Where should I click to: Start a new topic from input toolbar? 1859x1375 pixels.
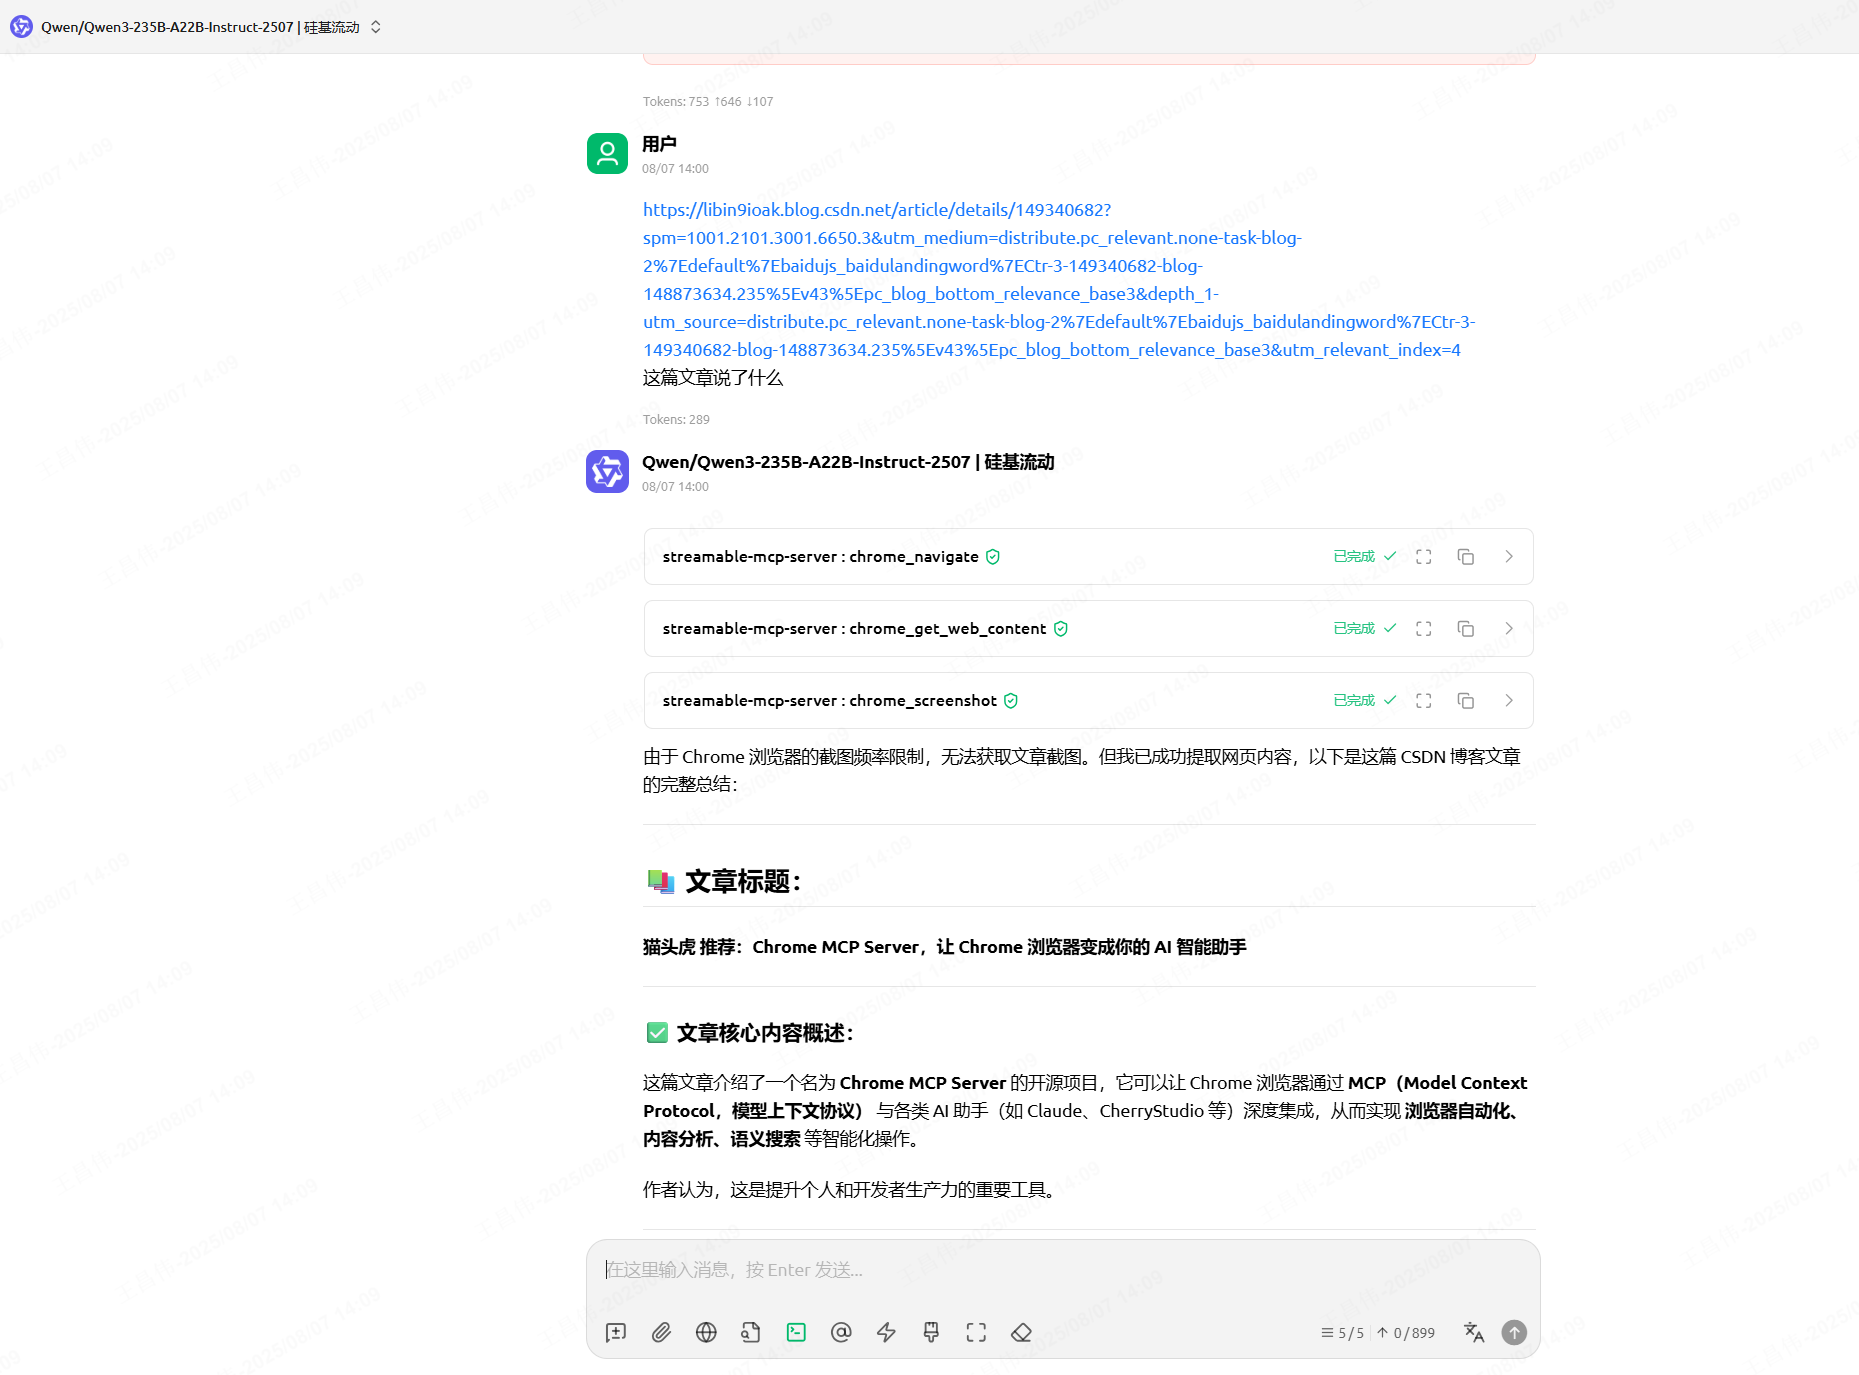pos(616,1332)
